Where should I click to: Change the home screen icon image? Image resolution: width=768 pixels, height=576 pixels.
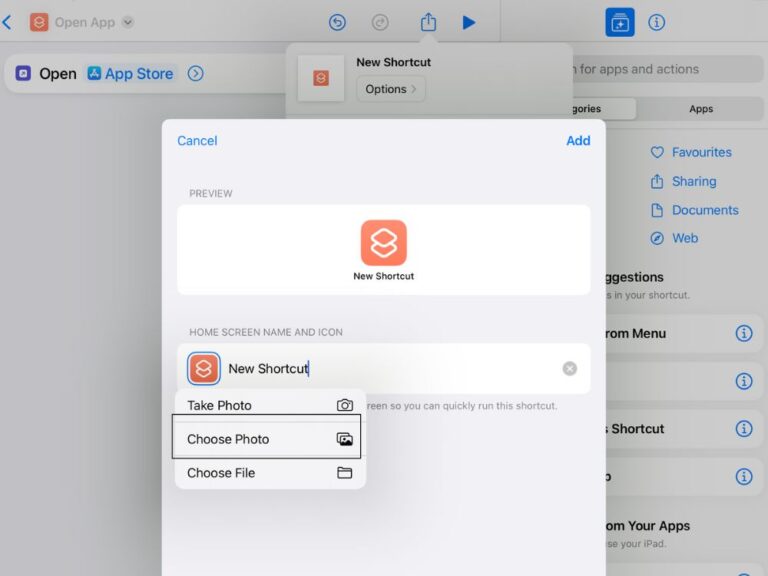203,368
